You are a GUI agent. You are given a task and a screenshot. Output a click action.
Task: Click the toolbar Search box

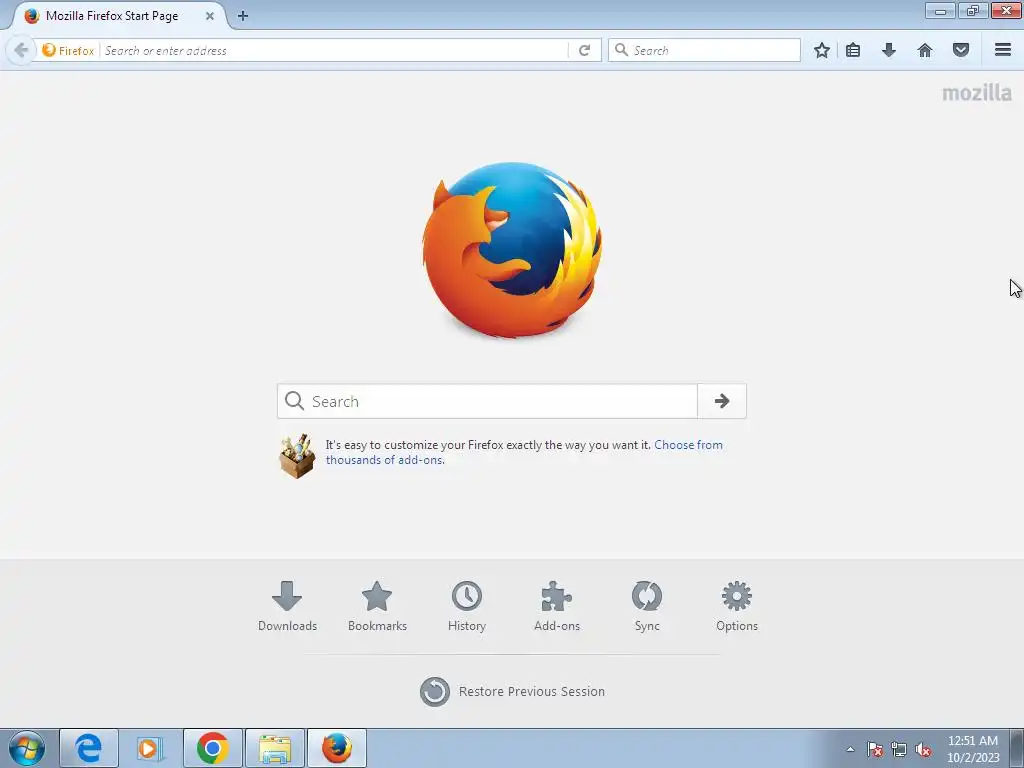coord(704,50)
